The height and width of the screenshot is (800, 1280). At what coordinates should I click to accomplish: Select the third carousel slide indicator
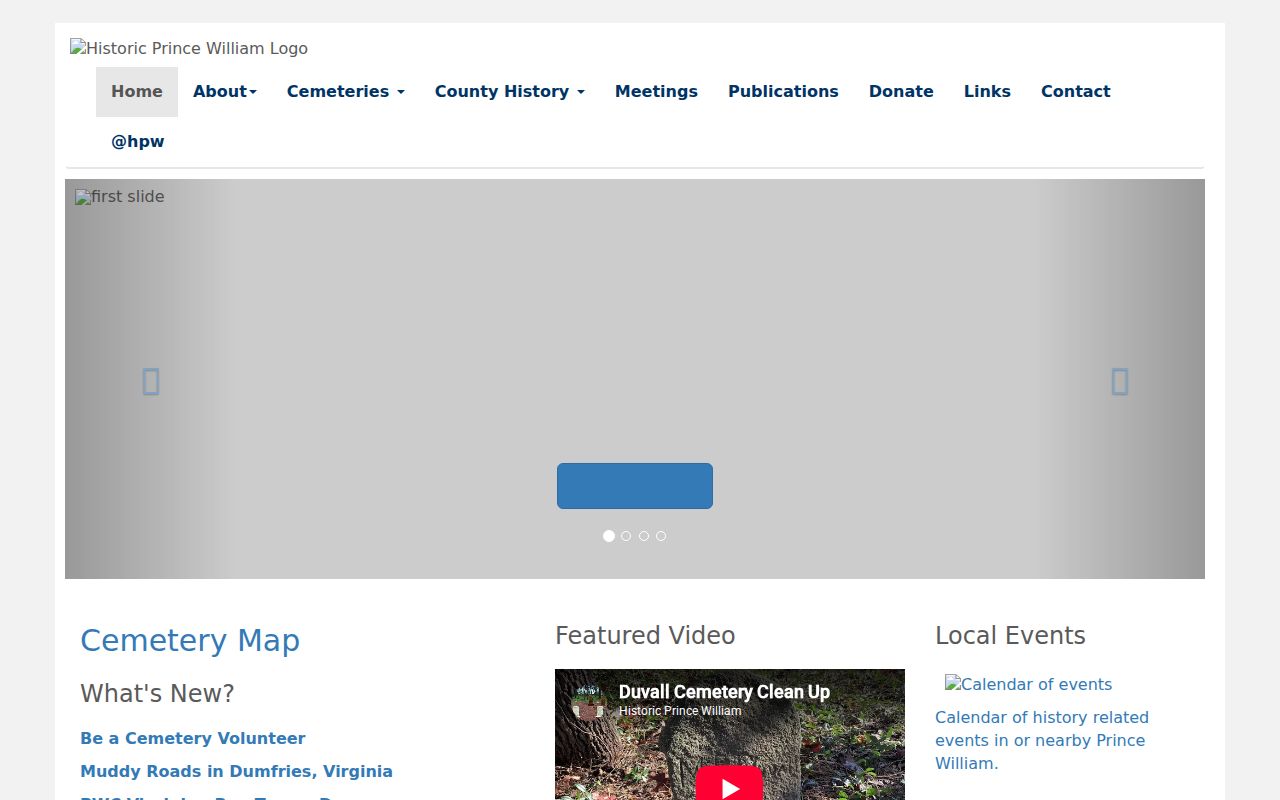coord(644,536)
